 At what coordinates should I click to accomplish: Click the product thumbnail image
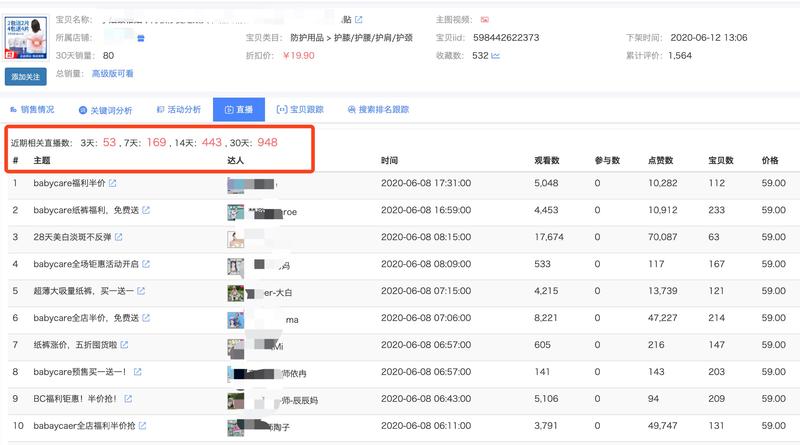click(x=26, y=37)
